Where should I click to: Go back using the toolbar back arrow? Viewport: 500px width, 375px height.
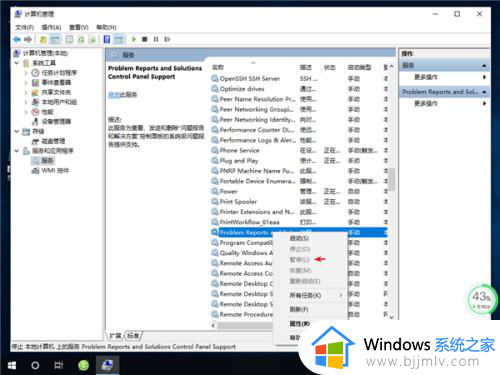pos(17,39)
